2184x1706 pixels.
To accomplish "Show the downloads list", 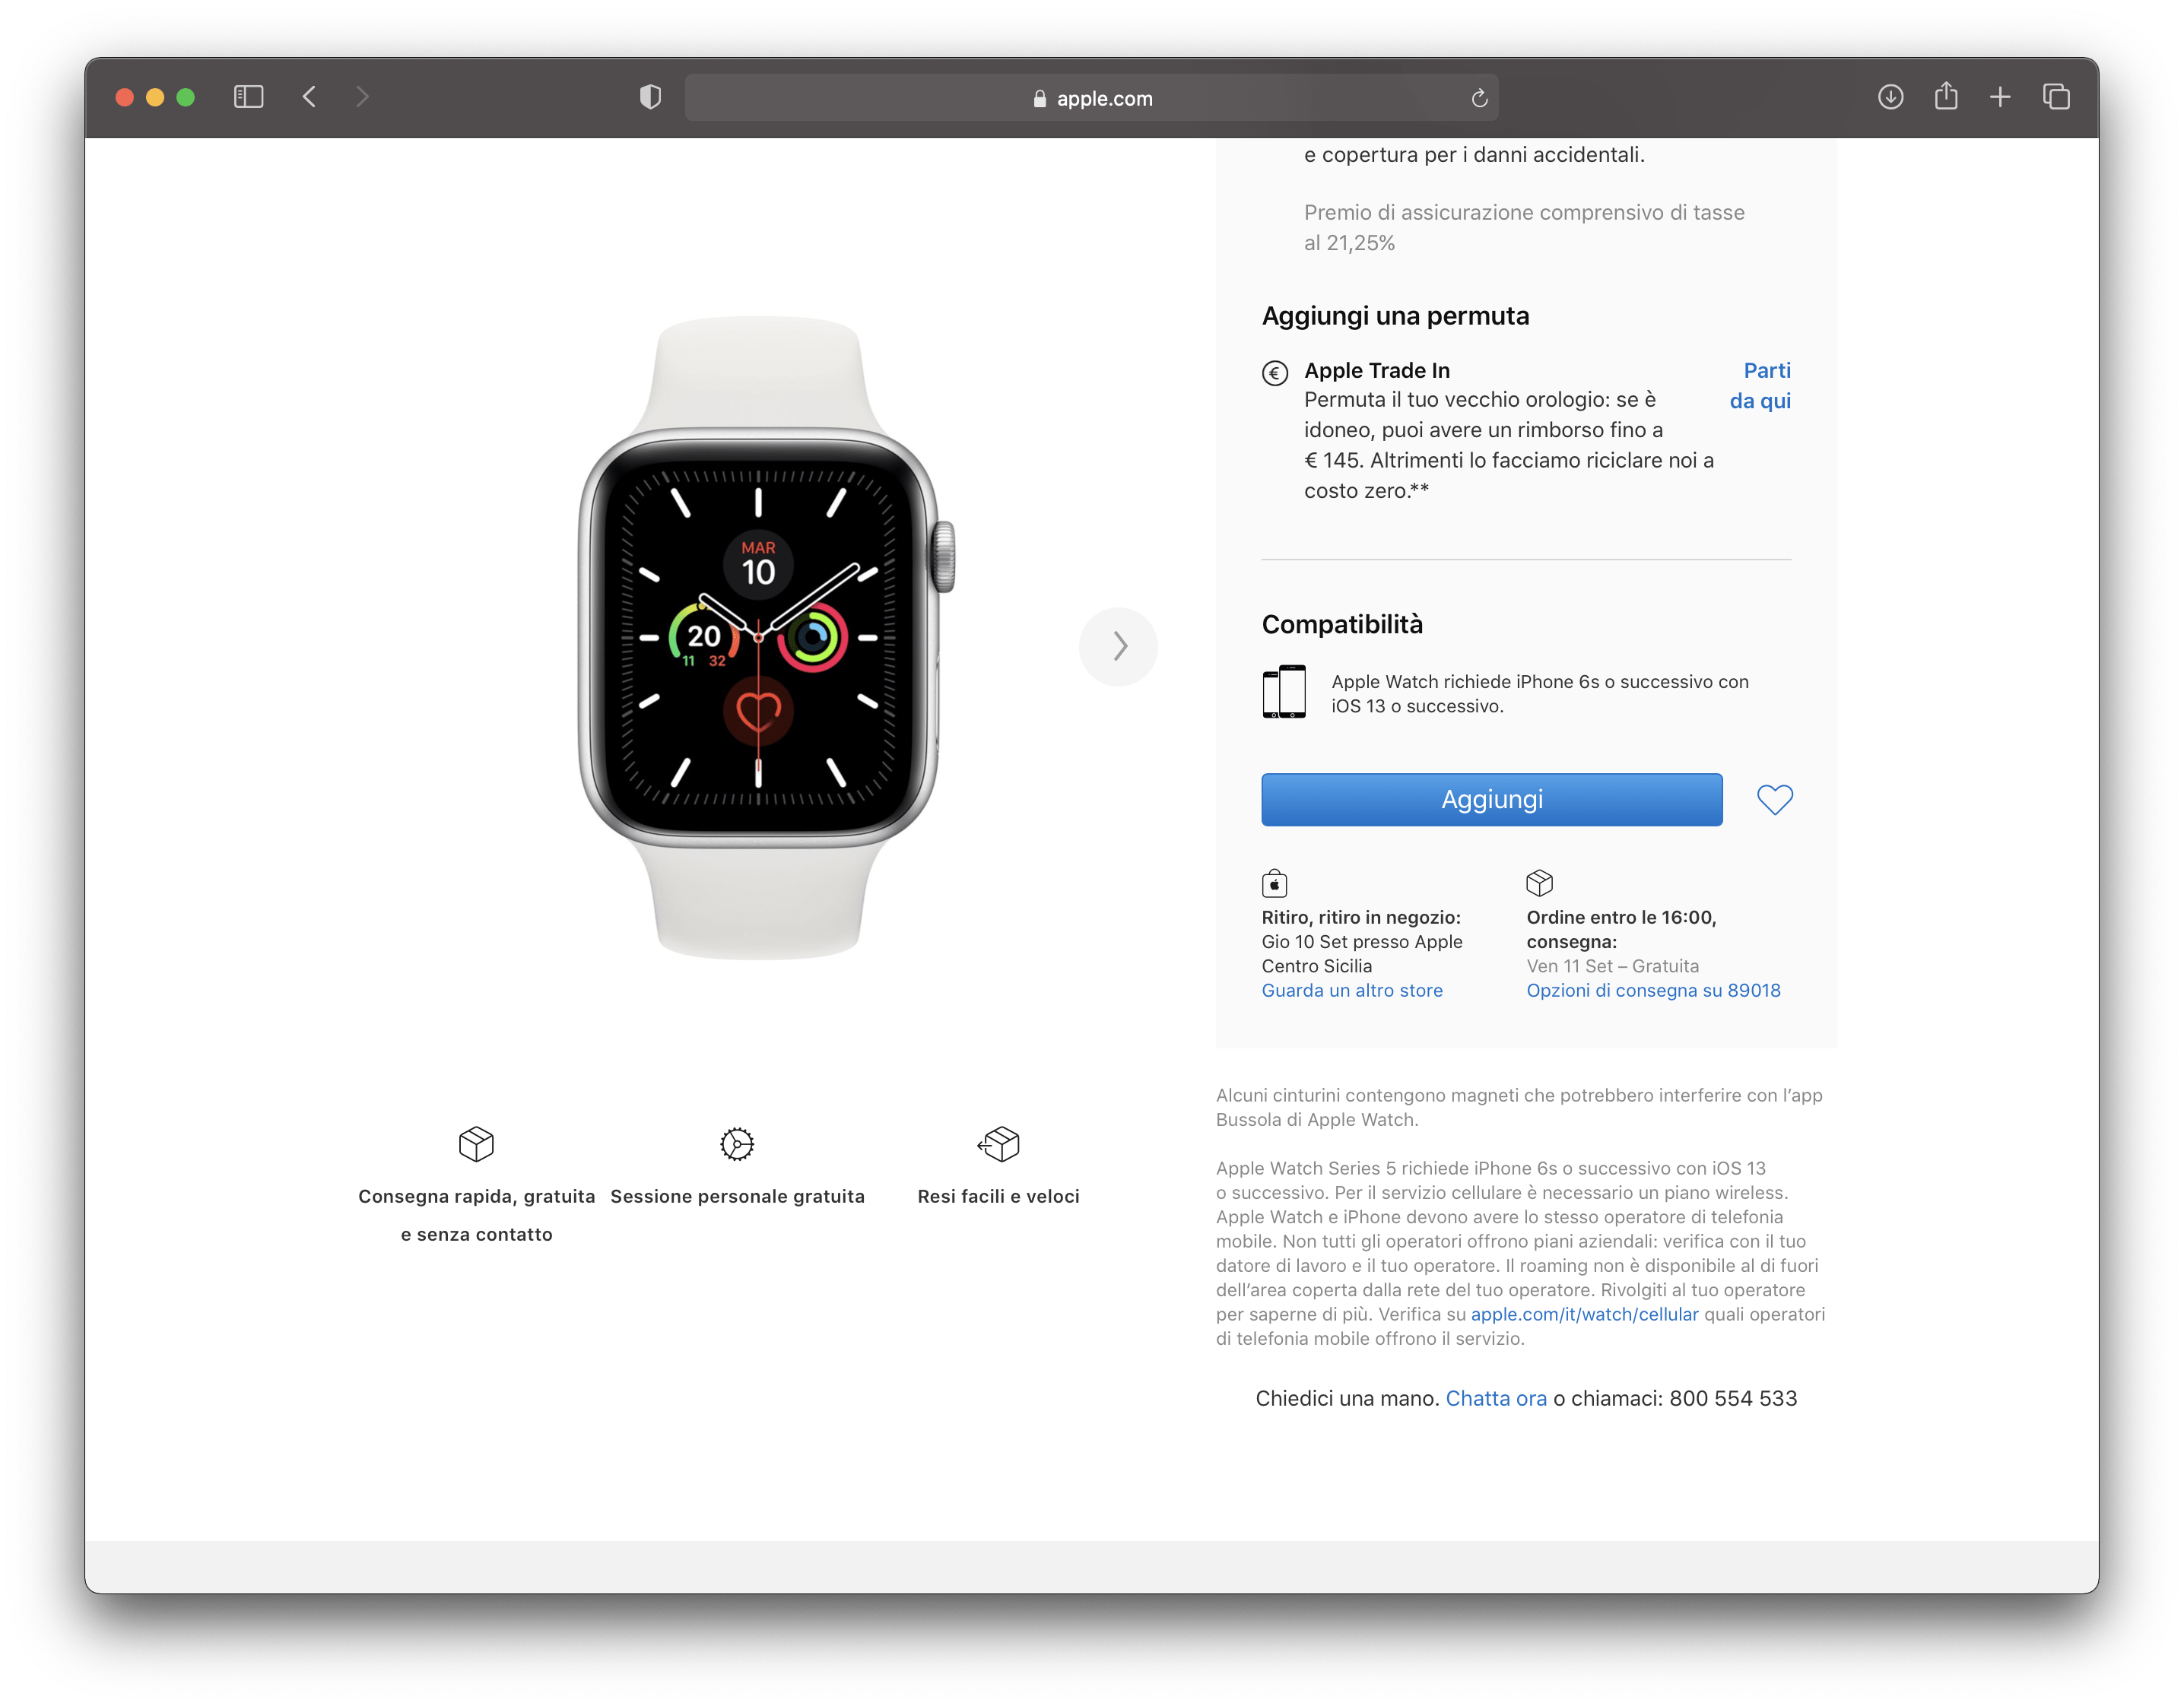I will click(x=1890, y=97).
